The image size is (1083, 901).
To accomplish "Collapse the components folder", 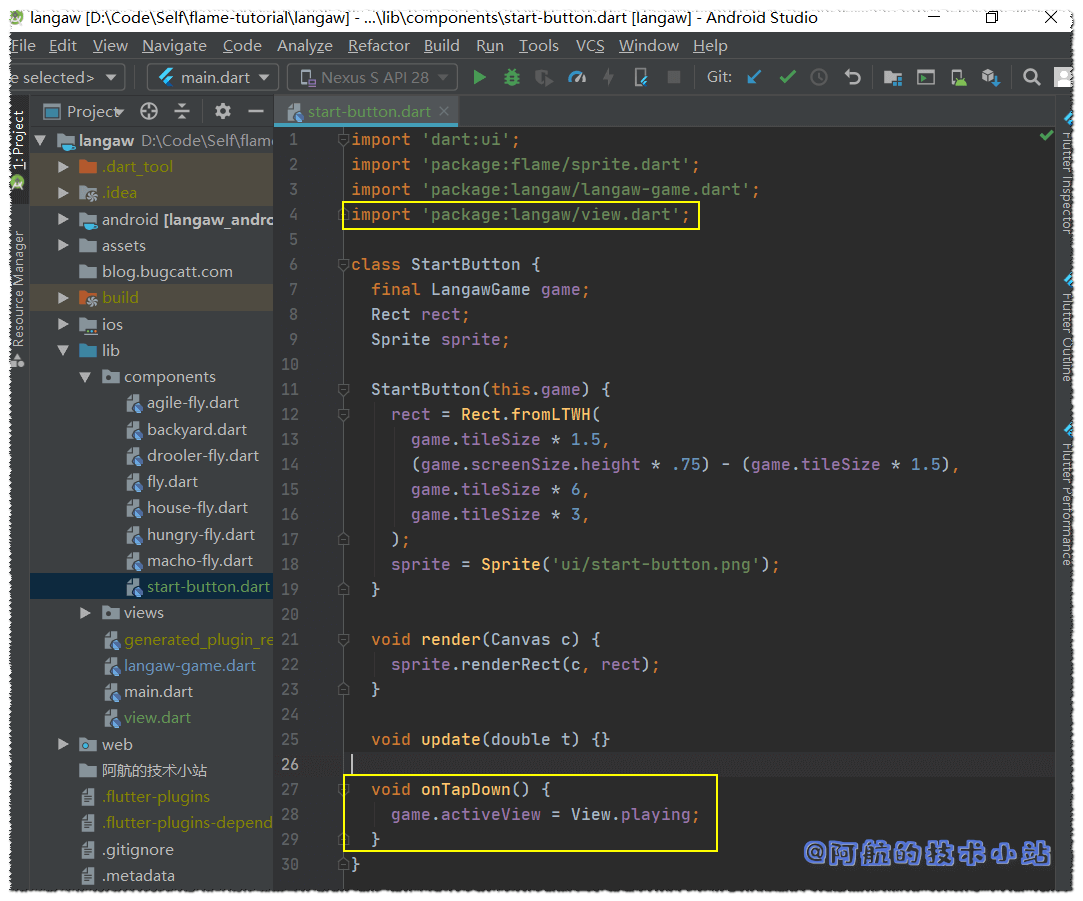I will click(86, 377).
